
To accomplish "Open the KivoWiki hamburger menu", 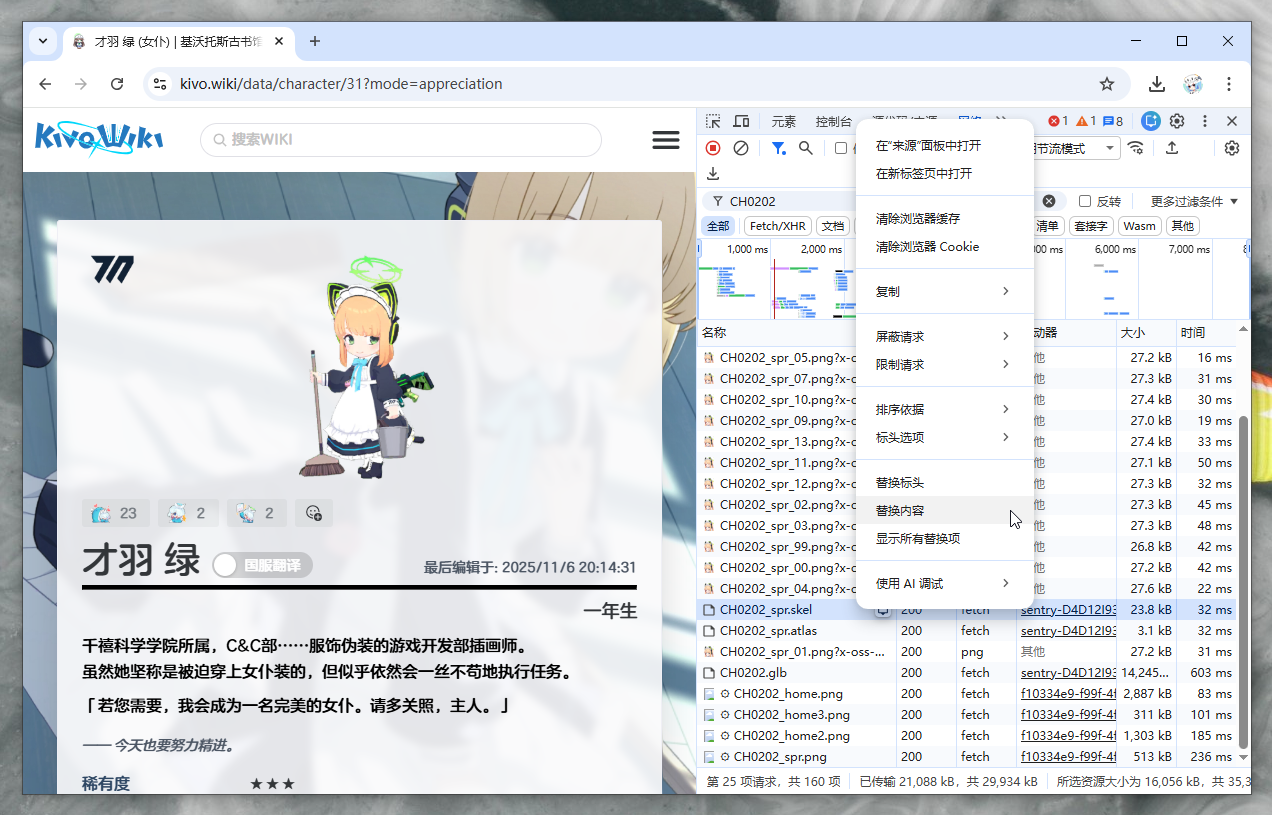I will tap(665, 140).
